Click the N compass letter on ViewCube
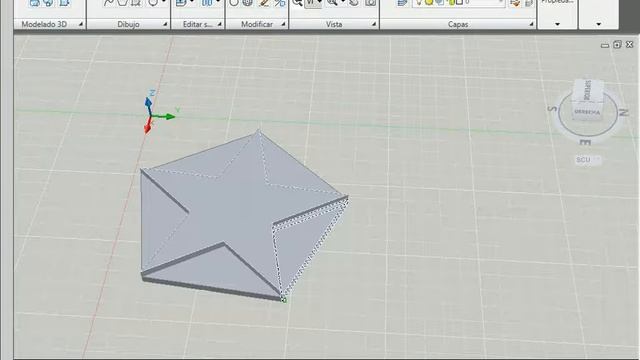This screenshot has width=640, height=360. [624, 112]
